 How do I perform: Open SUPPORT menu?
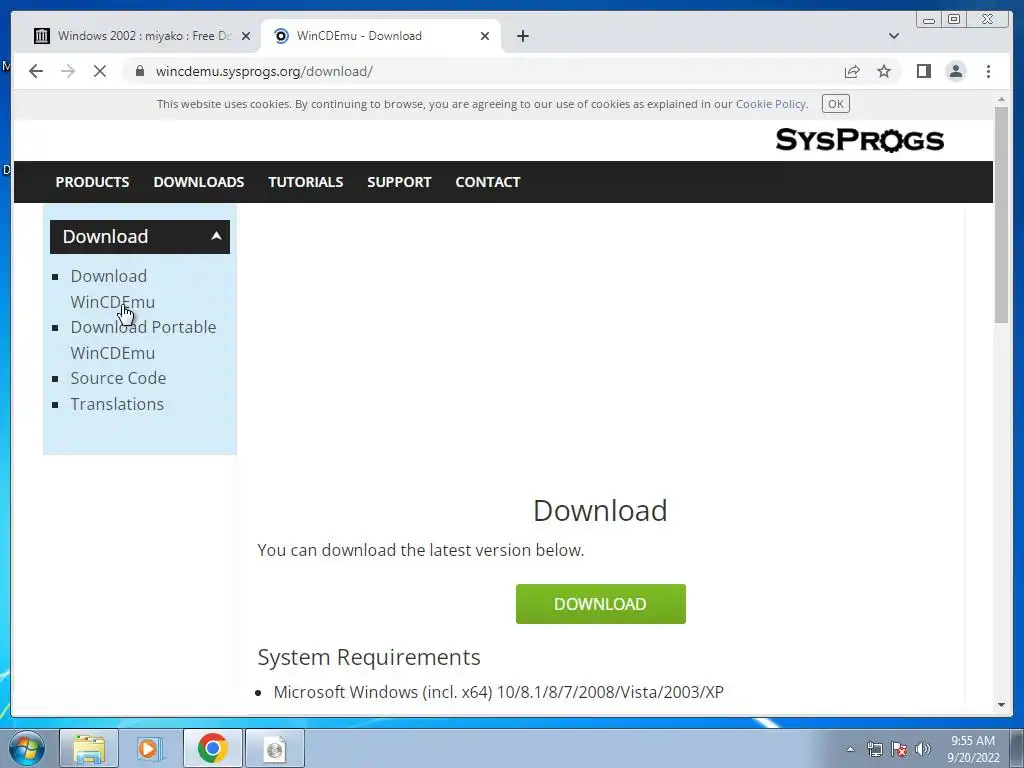(x=399, y=182)
